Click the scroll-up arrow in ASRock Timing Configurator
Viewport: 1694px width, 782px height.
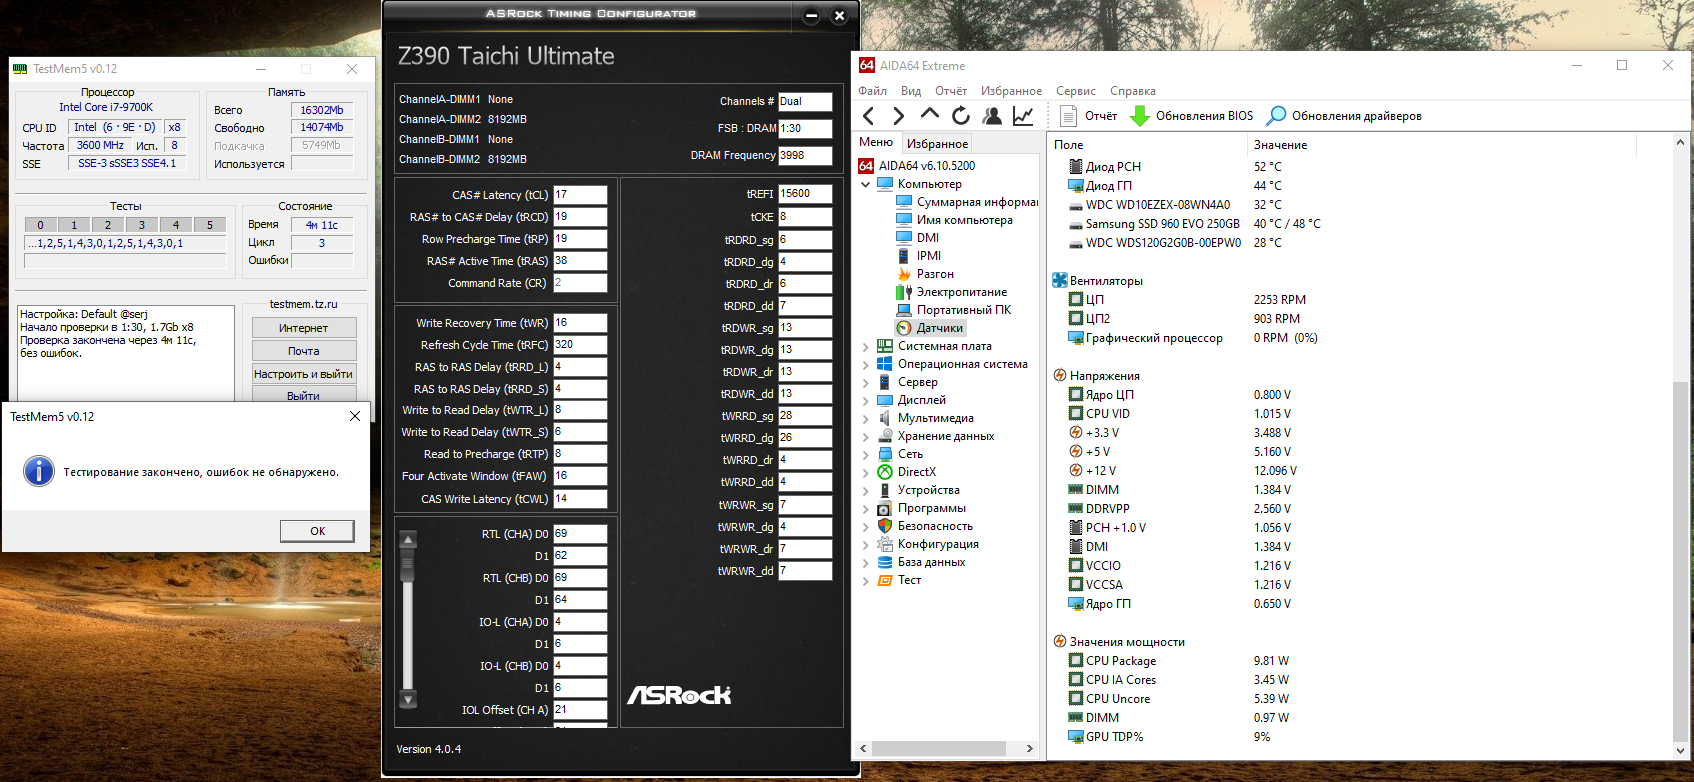tap(408, 540)
